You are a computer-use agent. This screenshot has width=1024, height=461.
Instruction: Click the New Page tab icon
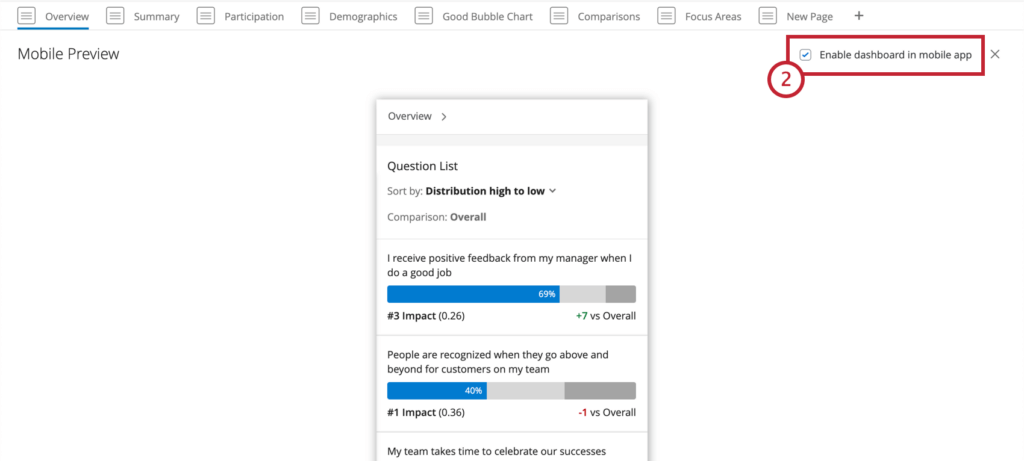tap(768, 16)
